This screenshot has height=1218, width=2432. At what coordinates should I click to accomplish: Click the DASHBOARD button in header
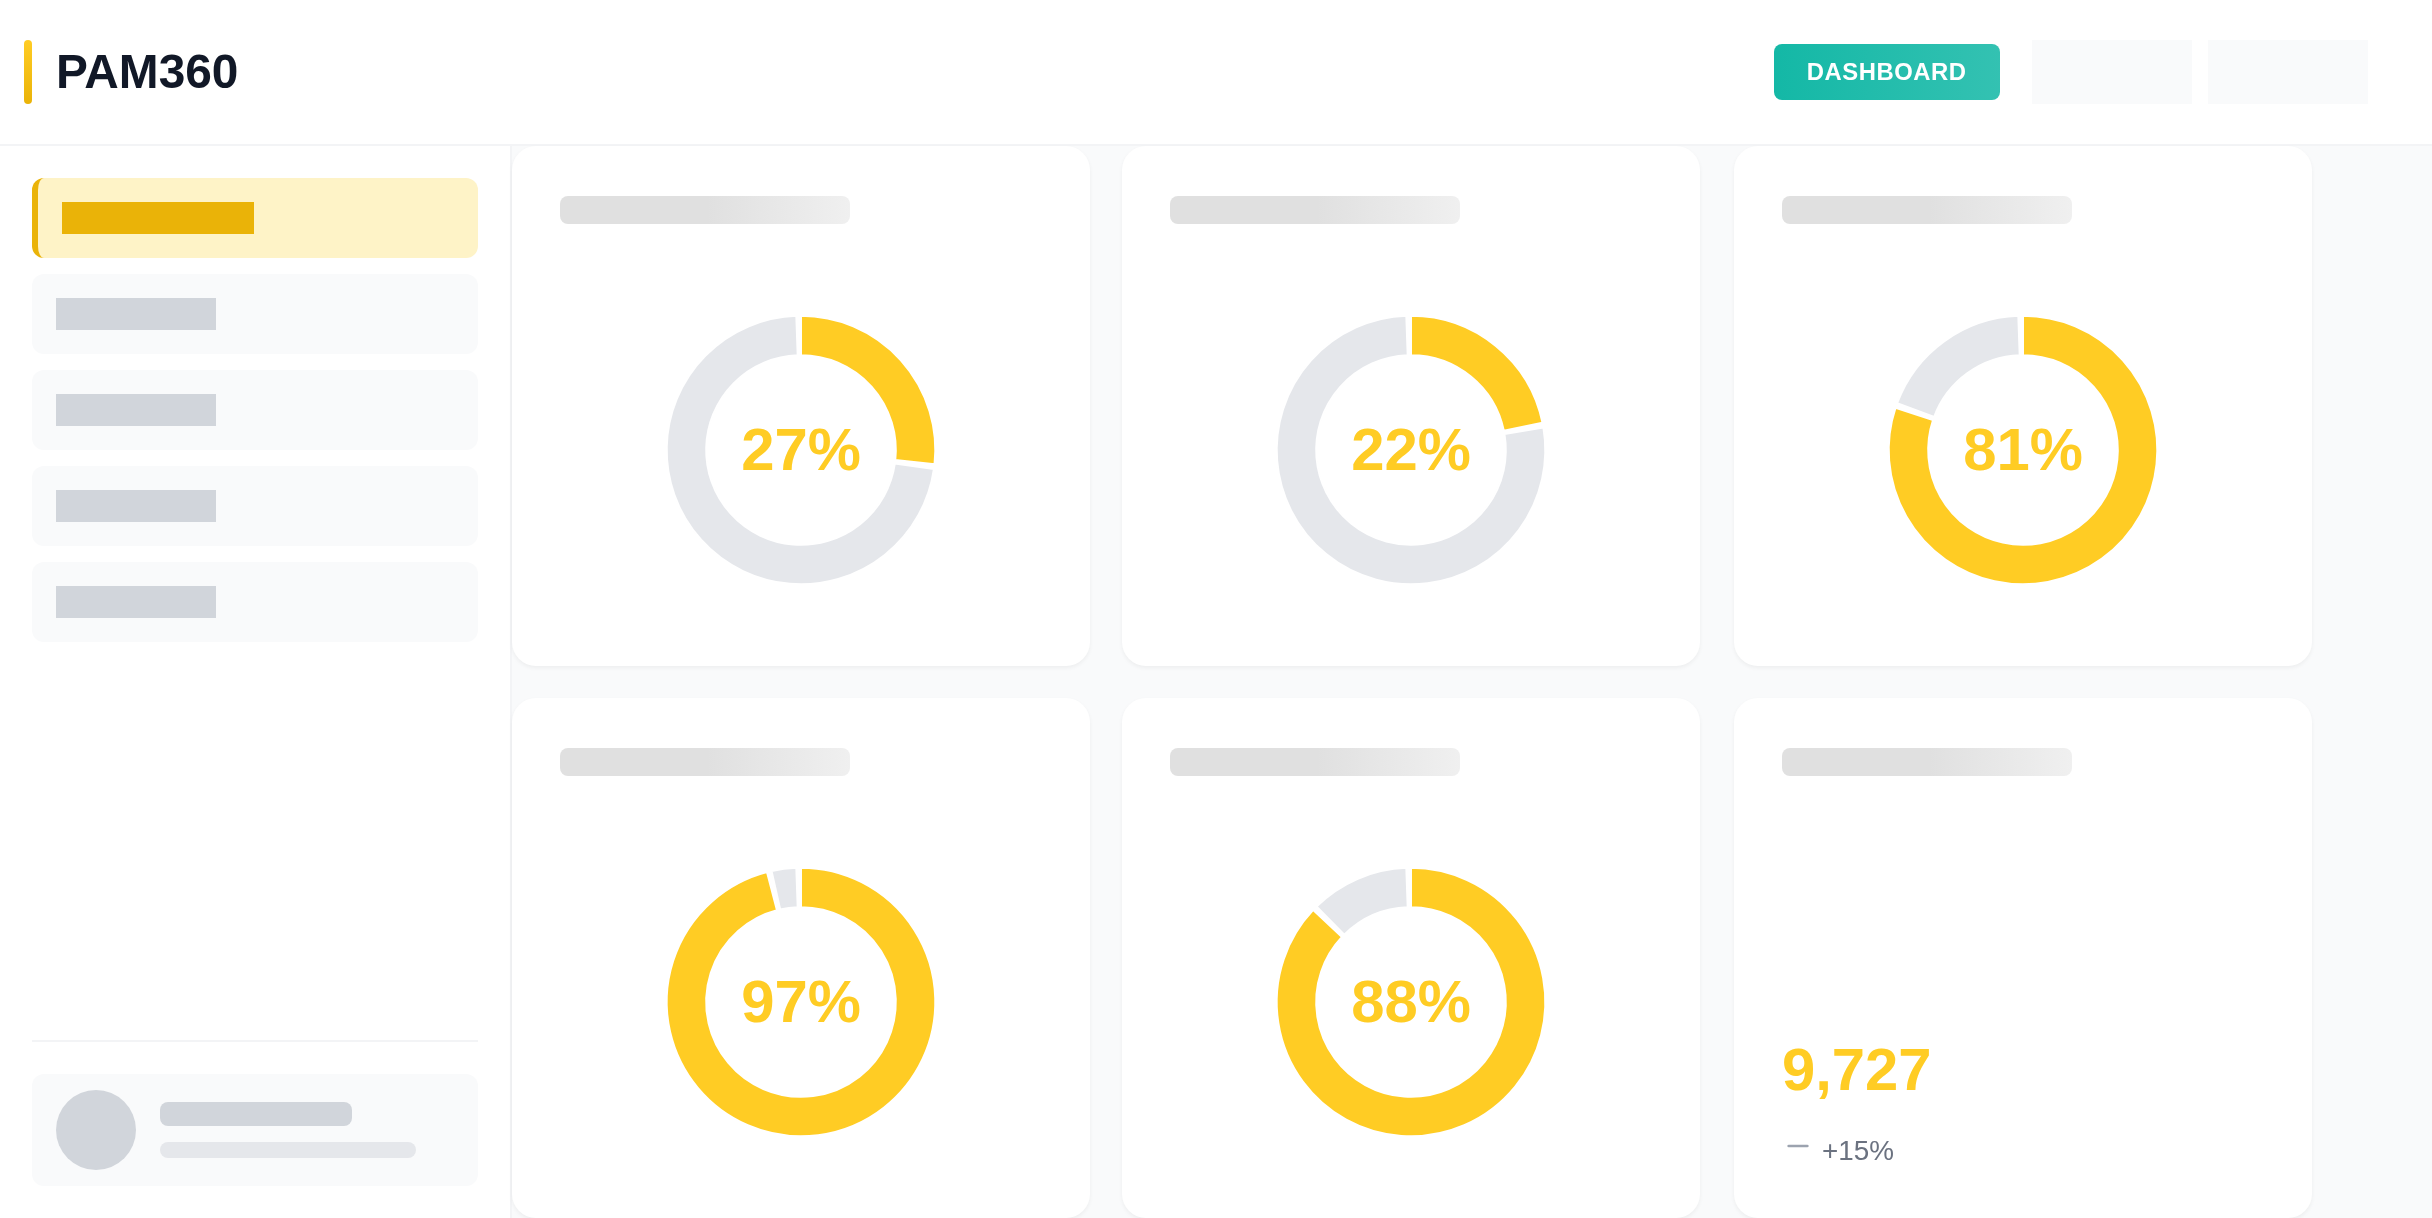[1886, 72]
